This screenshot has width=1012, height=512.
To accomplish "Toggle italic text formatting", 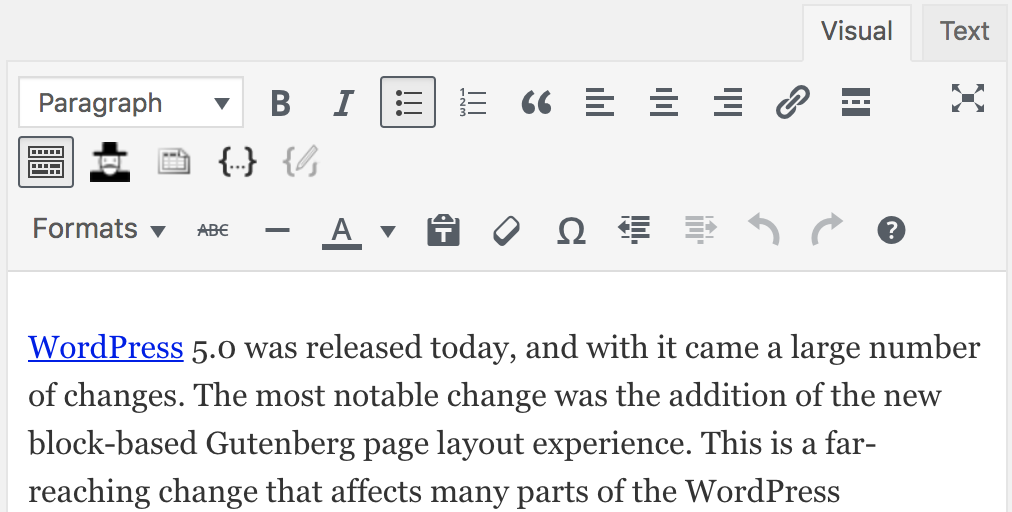I will 344,103.
